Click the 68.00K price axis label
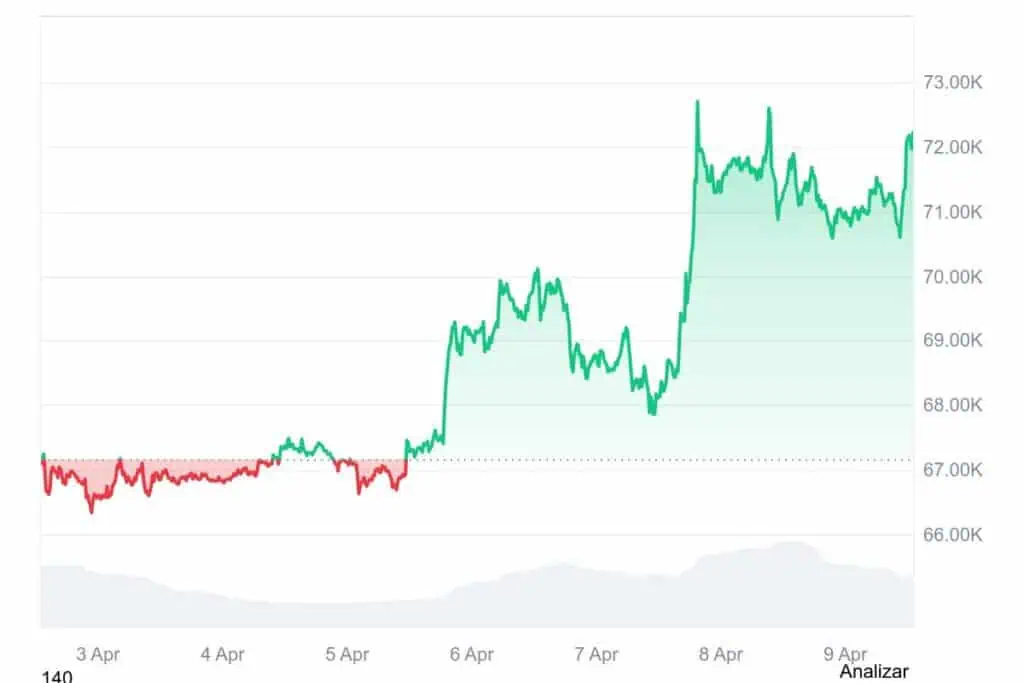The image size is (1024, 683). pyautogui.click(x=953, y=405)
